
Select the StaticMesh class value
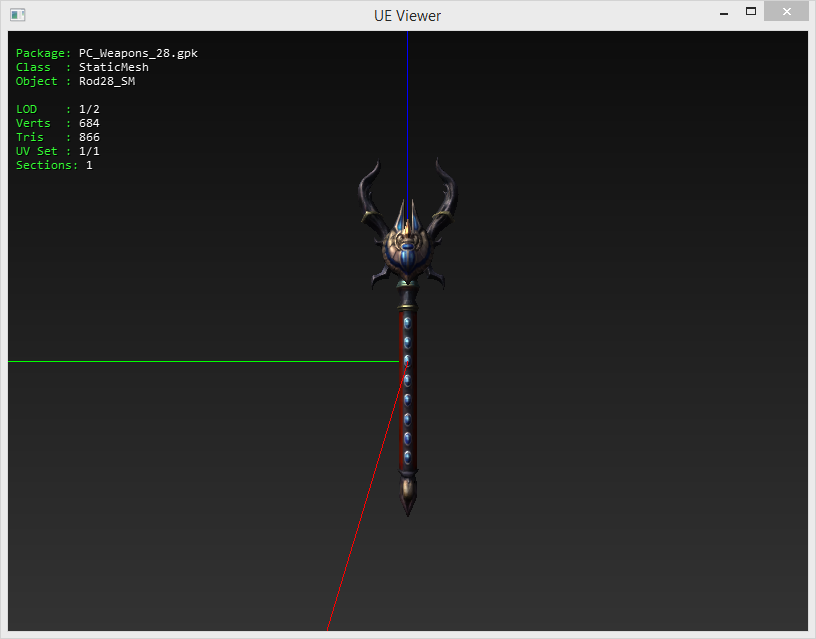pos(113,67)
